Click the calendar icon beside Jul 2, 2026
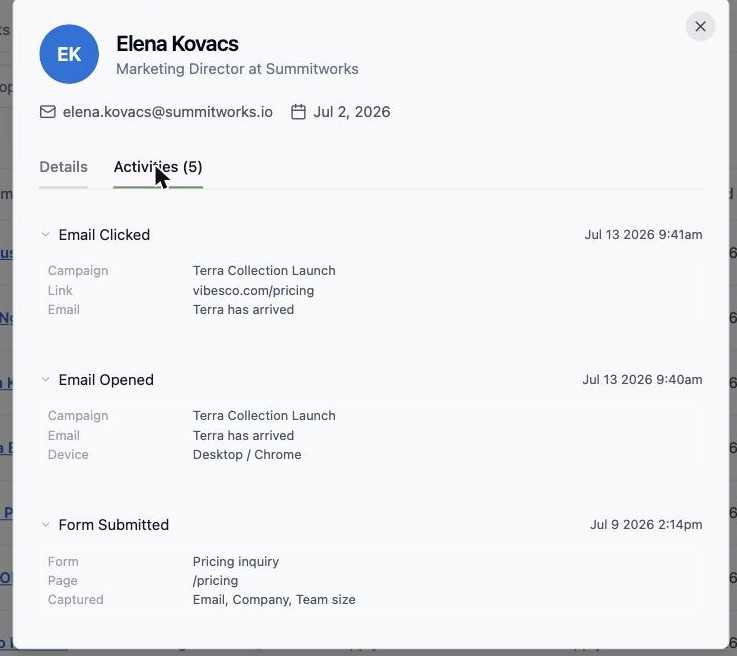This screenshot has height=656, width=737. point(298,112)
